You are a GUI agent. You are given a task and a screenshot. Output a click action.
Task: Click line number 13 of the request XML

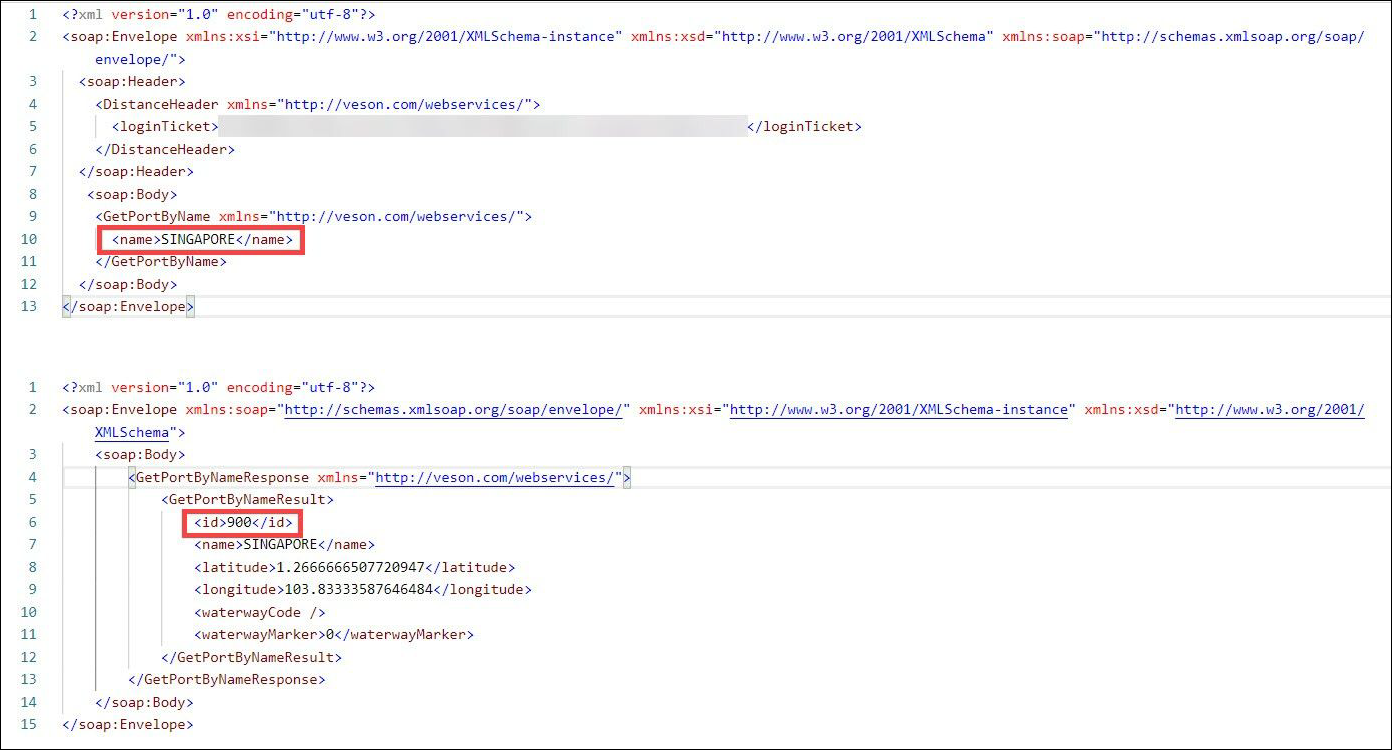pos(29,307)
